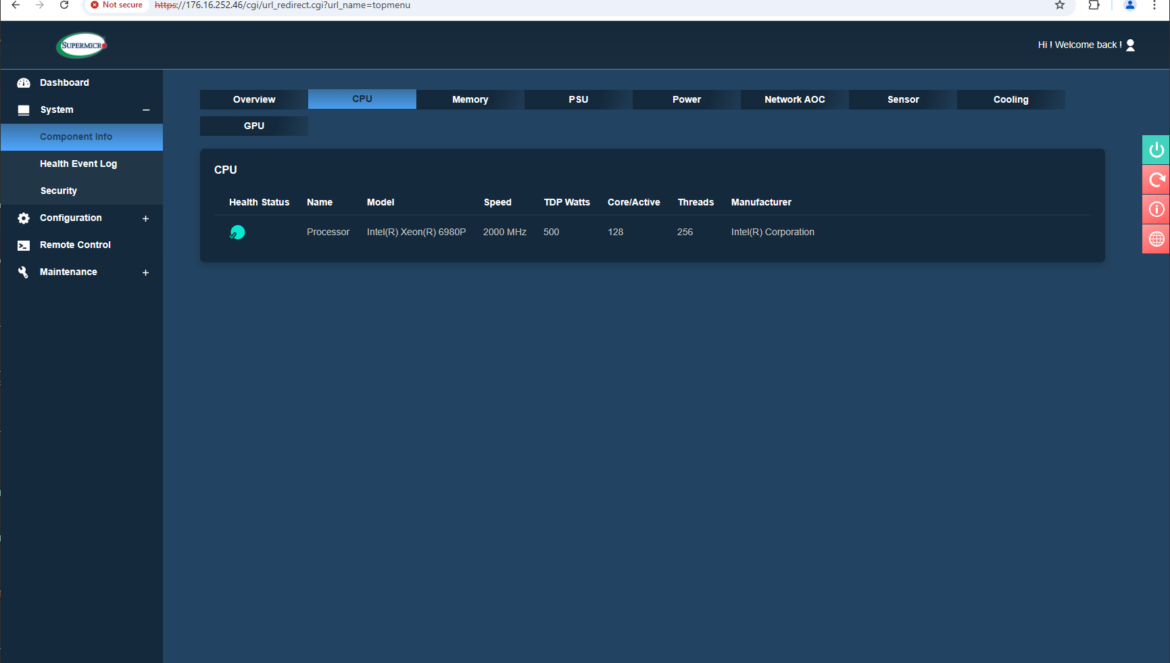The image size is (1170, 663).
Task: Switch to the Cooling tab
Action: [x=1011, y=99]
